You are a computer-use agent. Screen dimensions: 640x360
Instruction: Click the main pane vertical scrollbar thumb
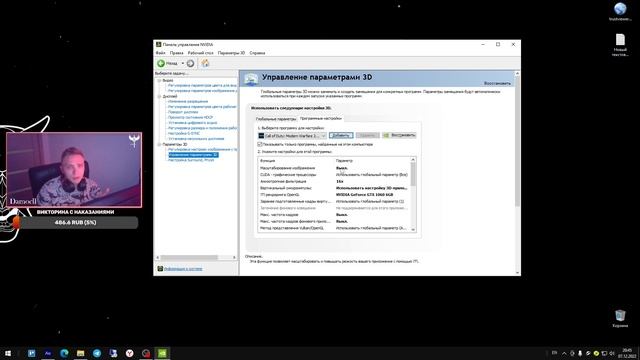pos(517,141)
